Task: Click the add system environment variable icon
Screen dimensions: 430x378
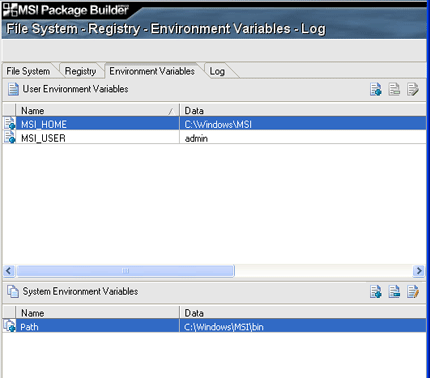Action: tap(376, 292)
